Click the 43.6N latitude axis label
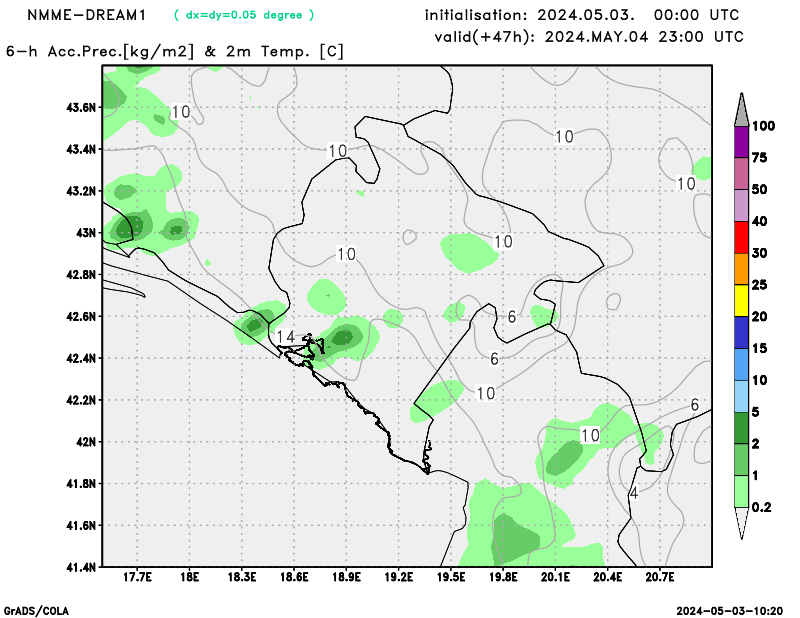Viewport: 800px width, 618px height. point(81,108)
